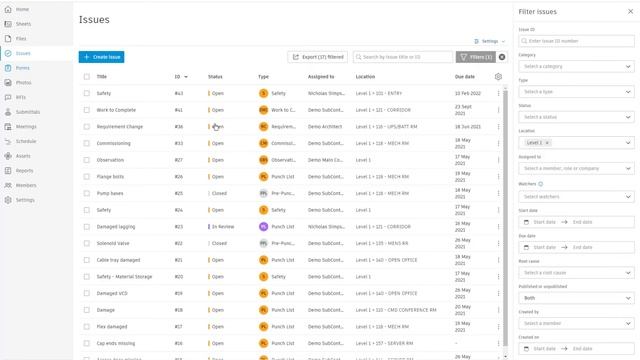The image size is (640, 360).
Task: Remove the Level 1 location filter tag
Action: [547, 143]
